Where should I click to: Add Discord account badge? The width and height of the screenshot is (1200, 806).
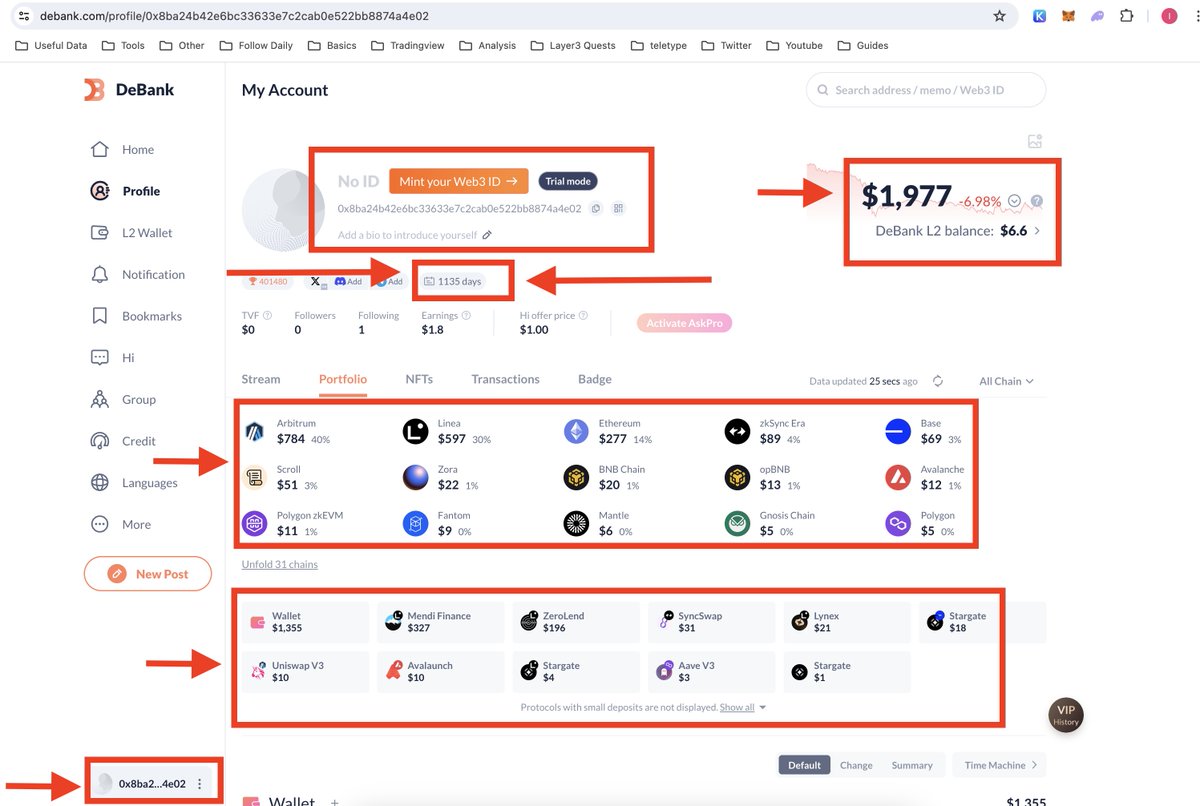coord(348,282)
